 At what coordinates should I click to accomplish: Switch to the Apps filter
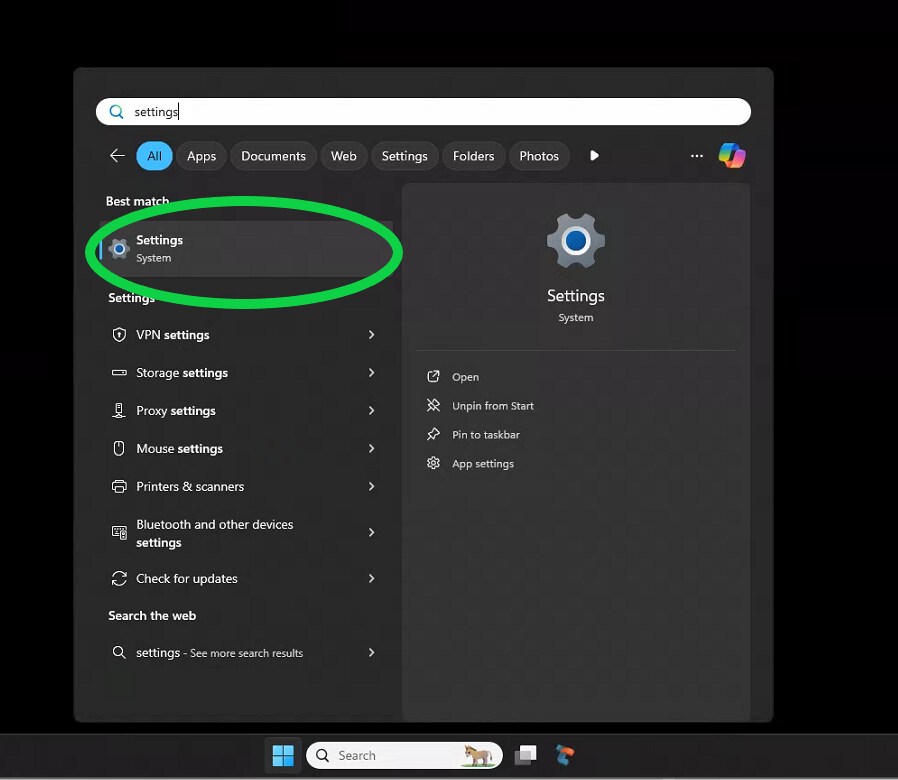tap(202, 156)
